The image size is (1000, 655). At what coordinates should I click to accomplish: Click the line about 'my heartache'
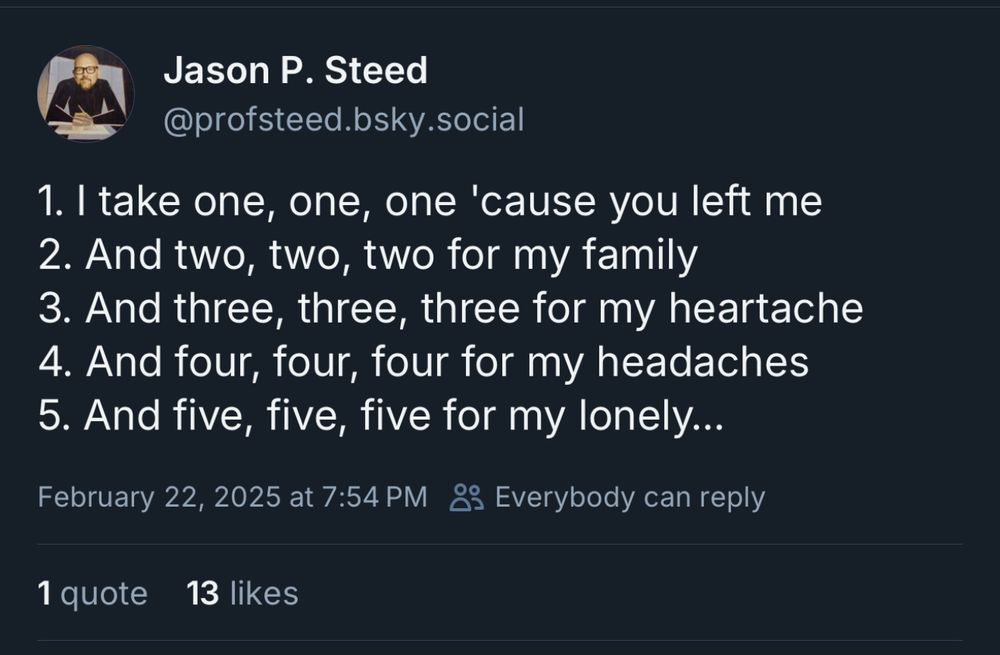coord(450,309)
